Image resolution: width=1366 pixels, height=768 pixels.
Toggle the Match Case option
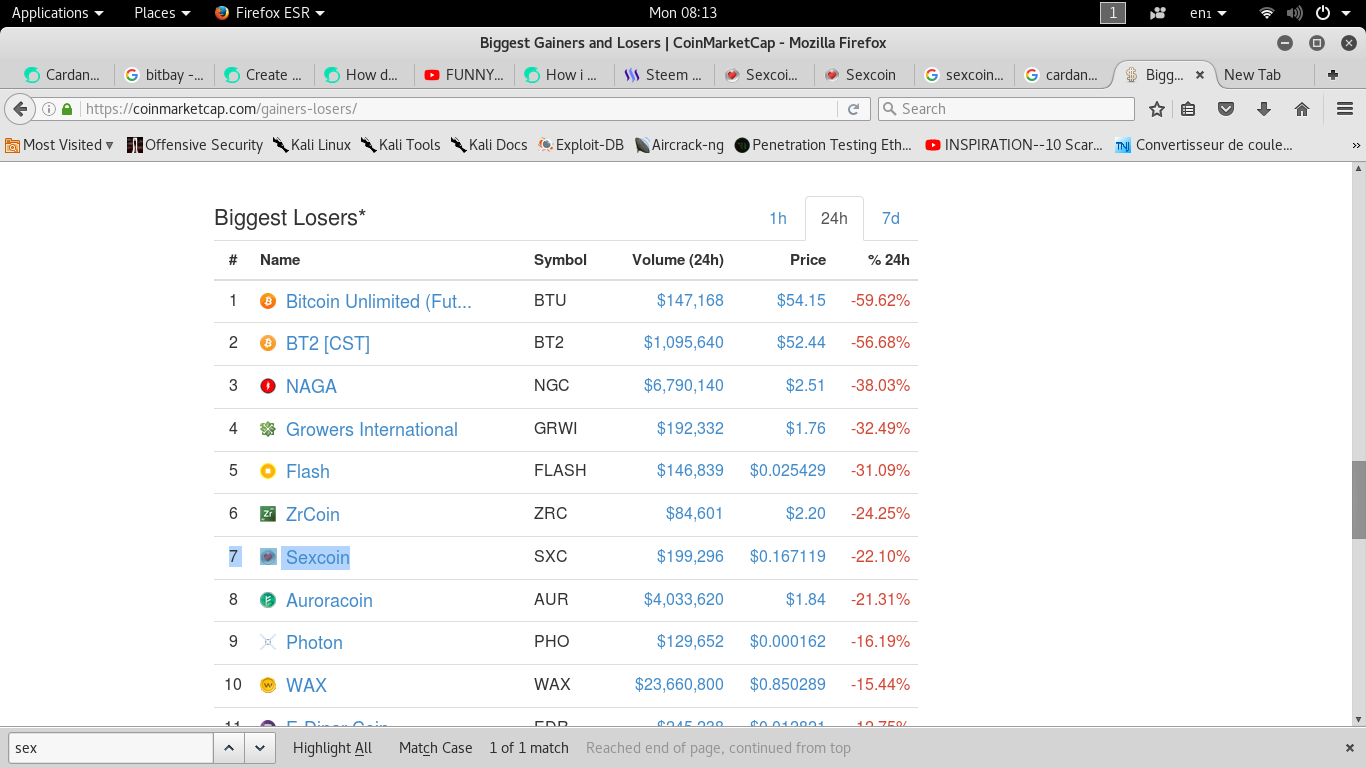435,748
